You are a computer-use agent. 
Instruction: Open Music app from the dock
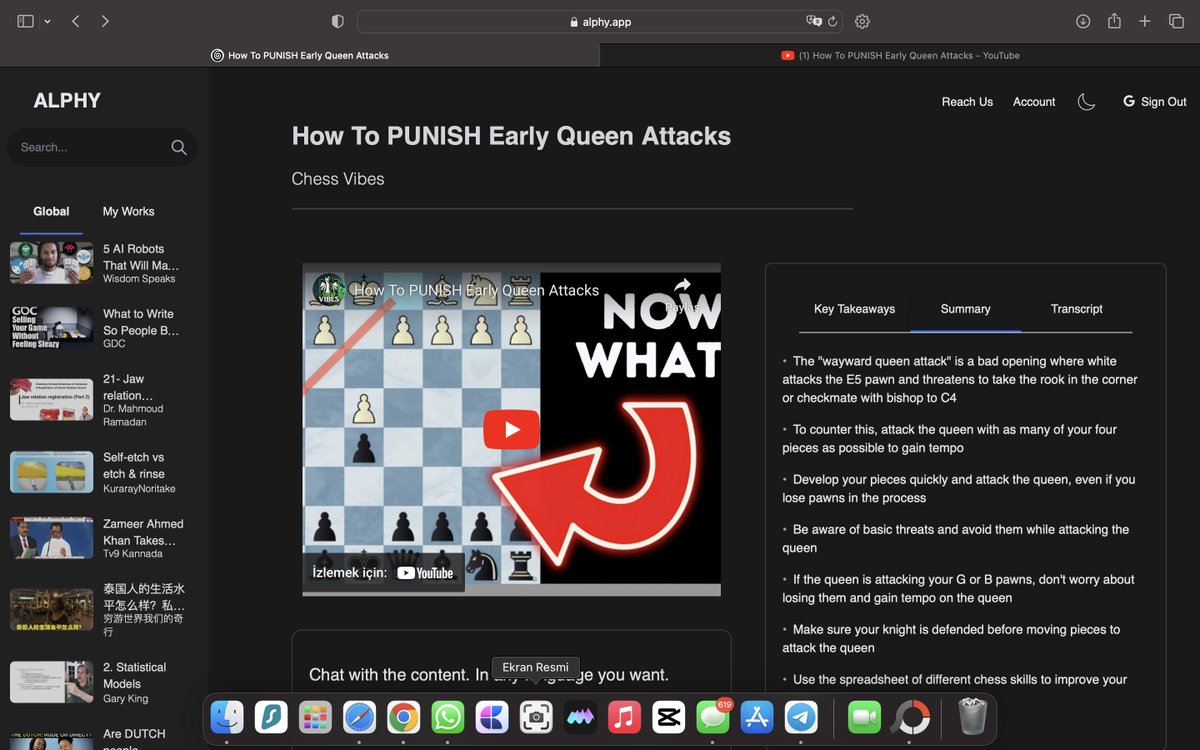(624, 716)
